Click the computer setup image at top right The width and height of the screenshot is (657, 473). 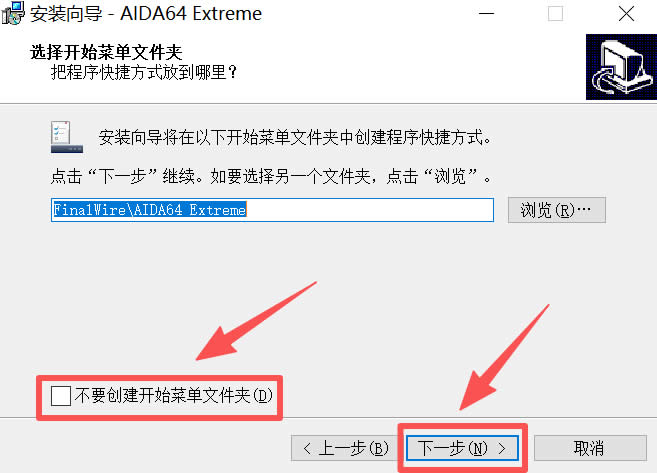click(621, 67)
